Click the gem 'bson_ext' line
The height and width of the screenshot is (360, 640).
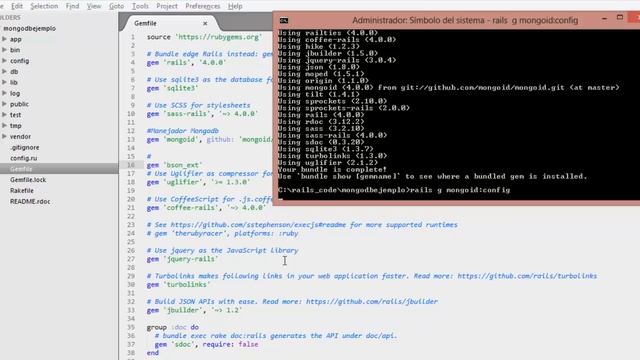[174, 165]
